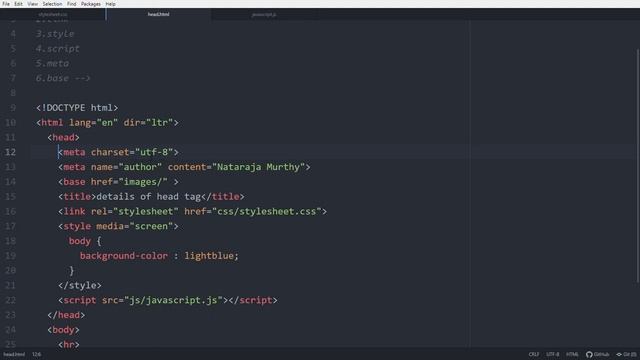640x360 pixels.
Task: Click the opening '<body>' tag
Action: click(x=63, y=330)
